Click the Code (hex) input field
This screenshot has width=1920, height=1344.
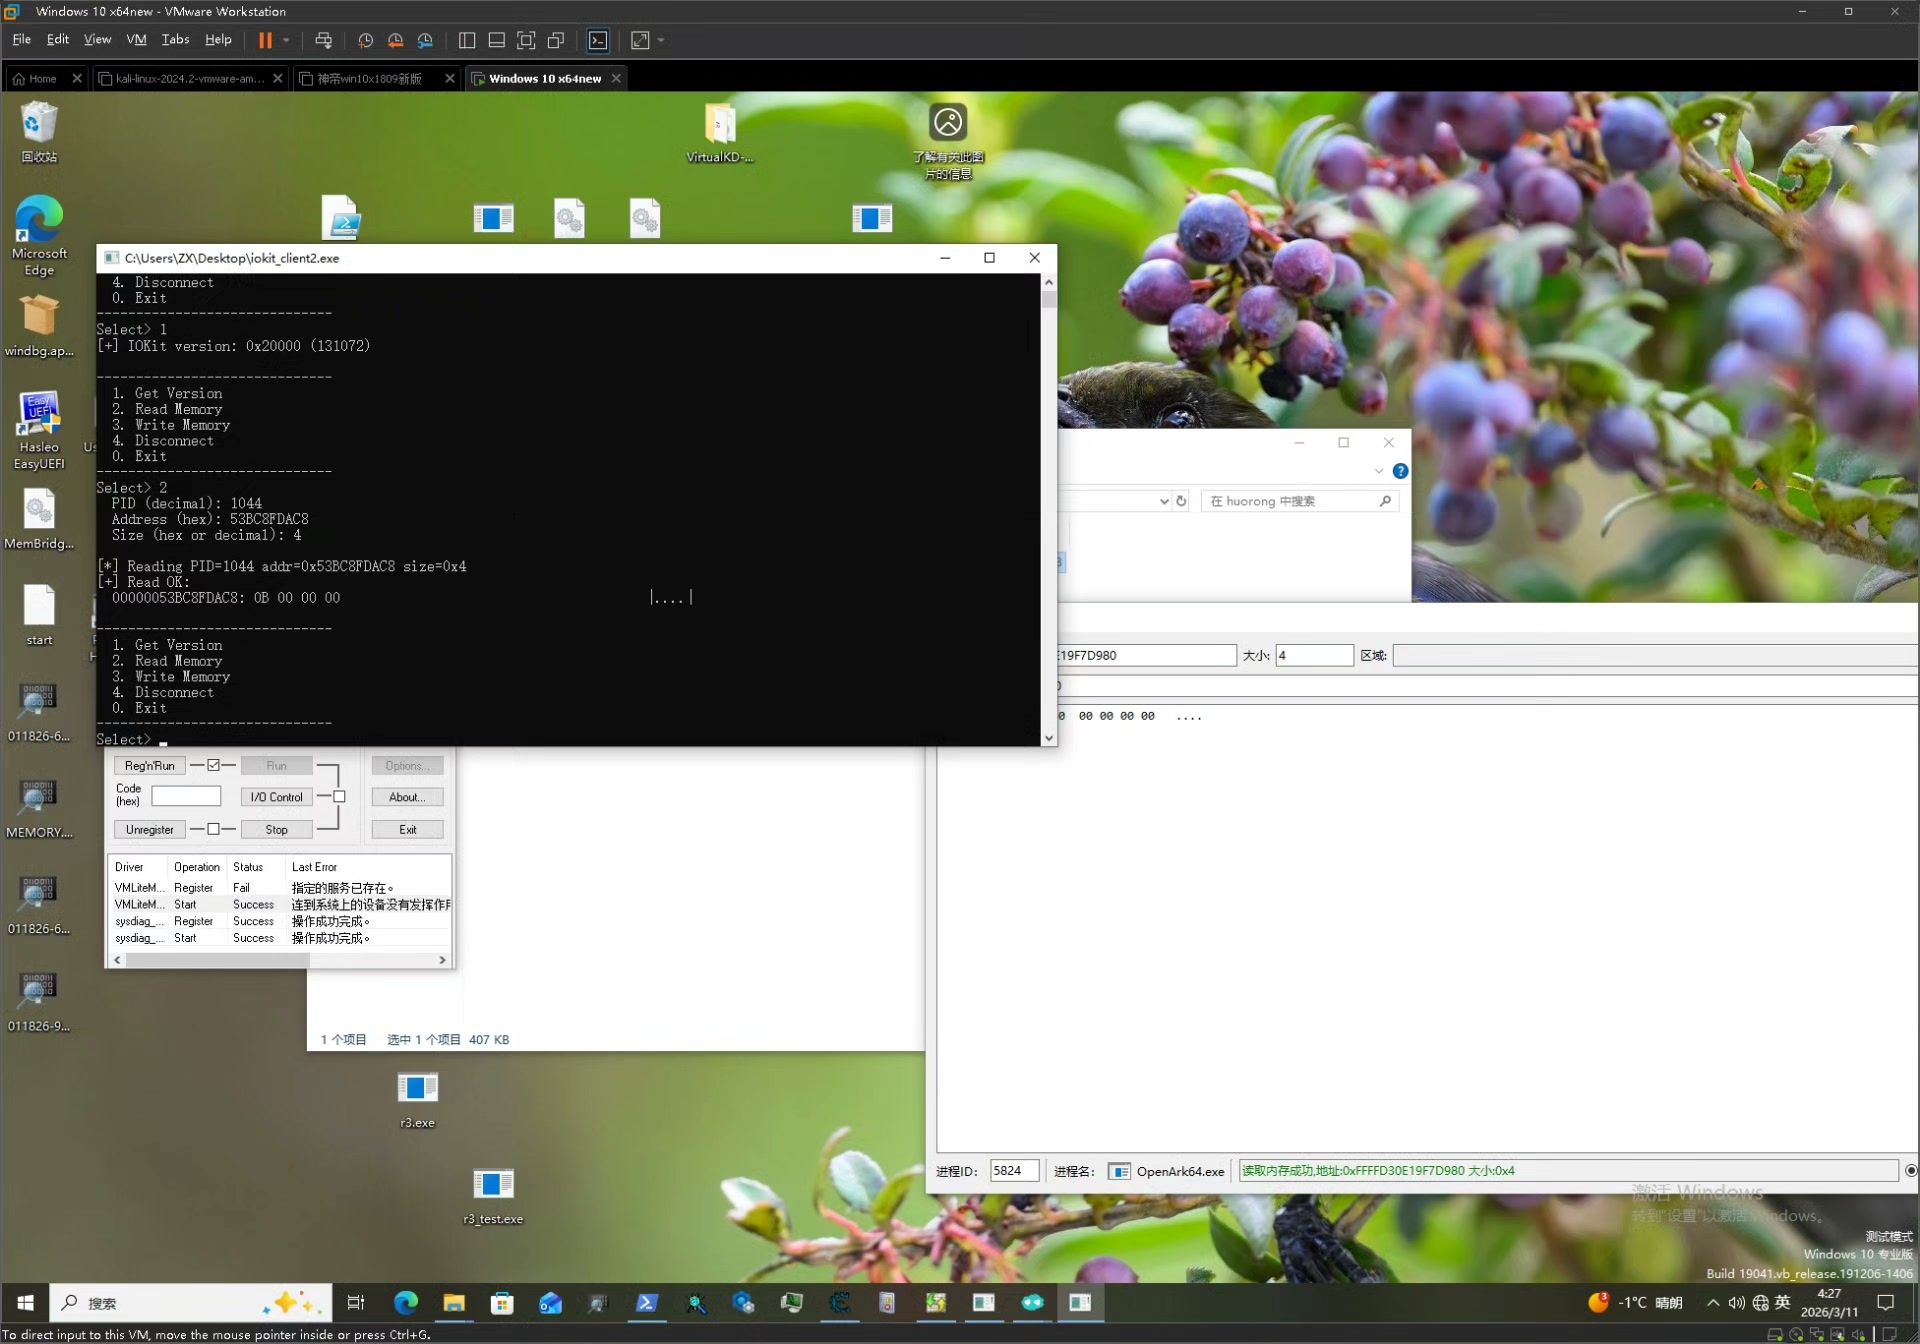click(x=186, y=797)
